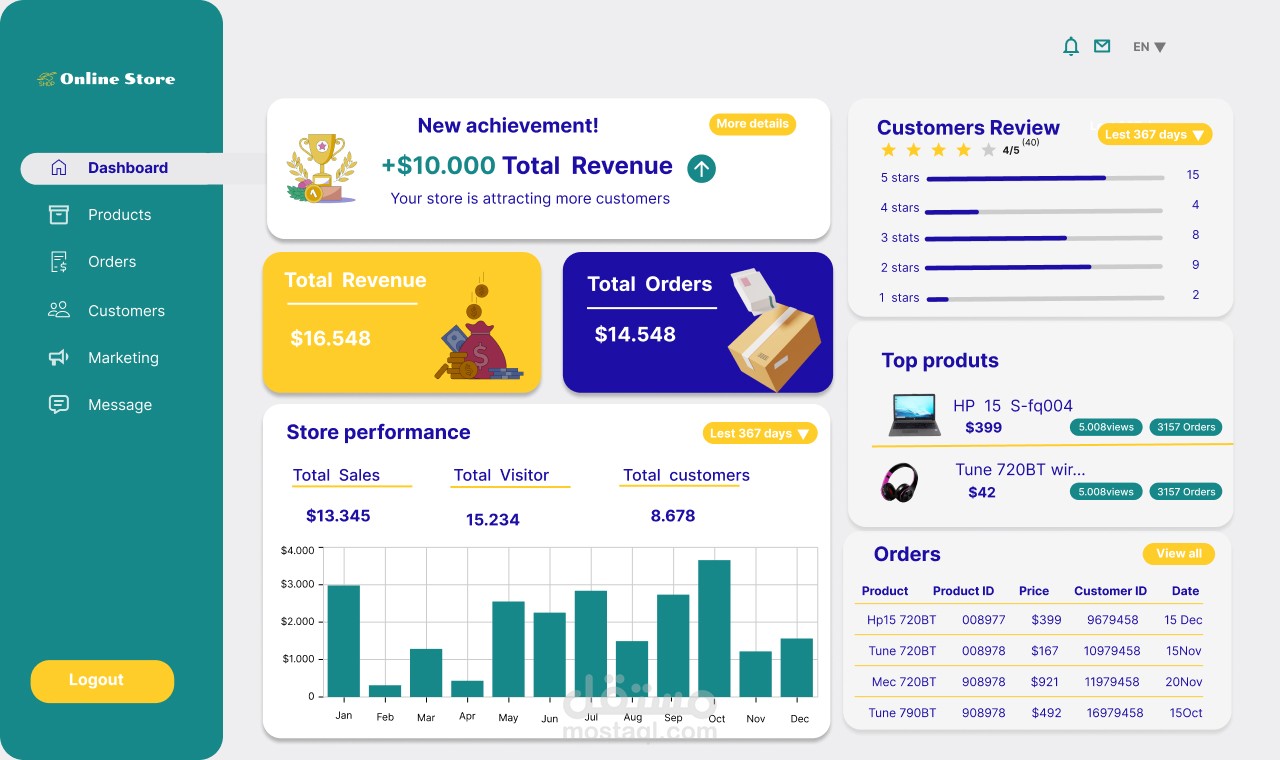1280x760 pixels.
Task: Click the Total Sales label
Action: [336, 475]
